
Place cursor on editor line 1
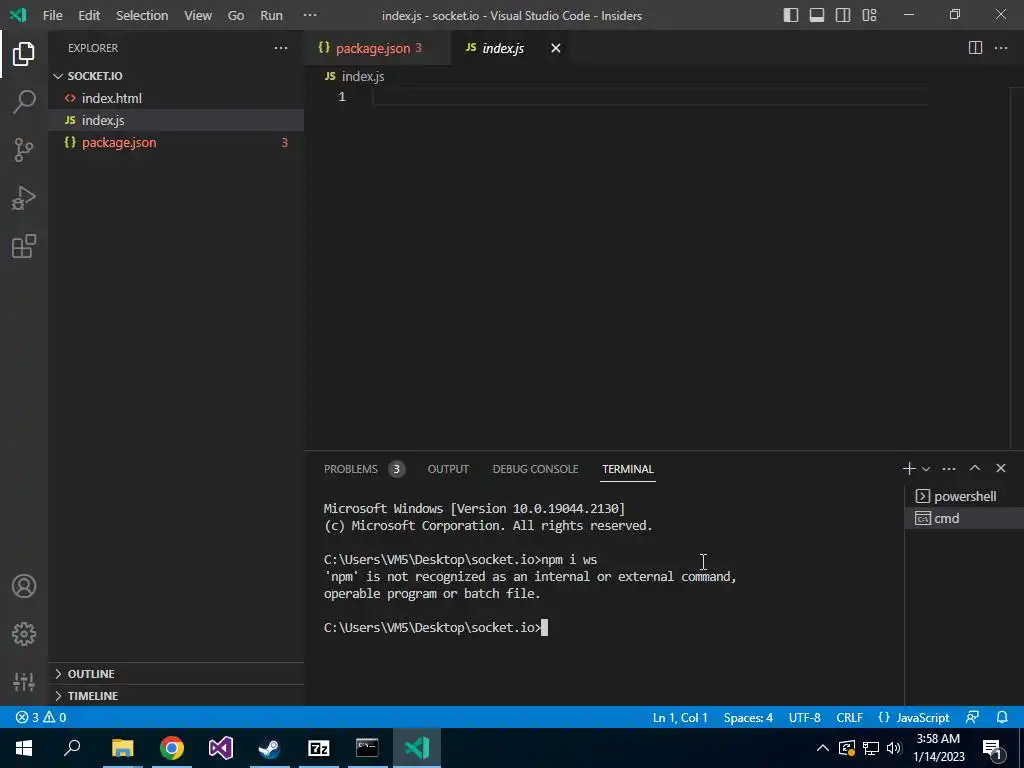point(650,97)
